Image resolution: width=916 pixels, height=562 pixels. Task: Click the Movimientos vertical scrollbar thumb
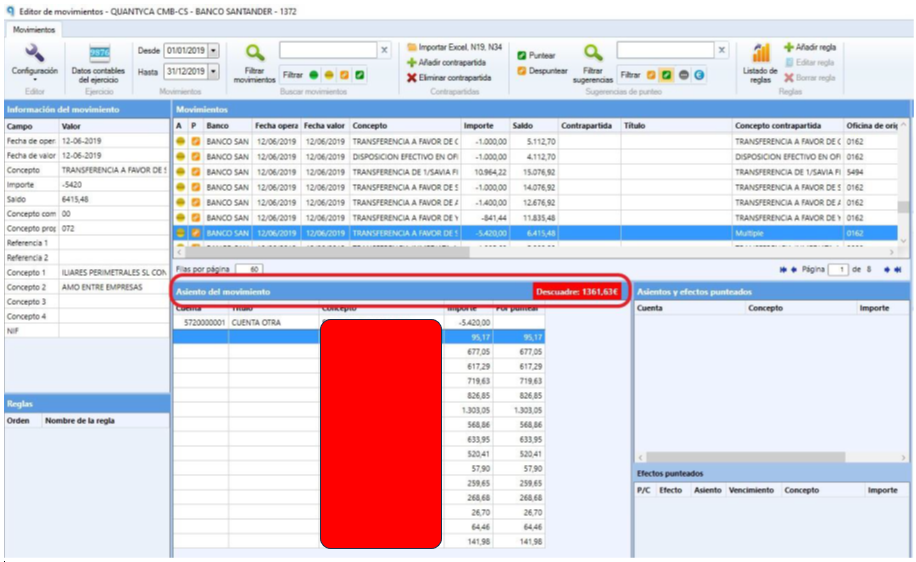click(x=903, y=207)
